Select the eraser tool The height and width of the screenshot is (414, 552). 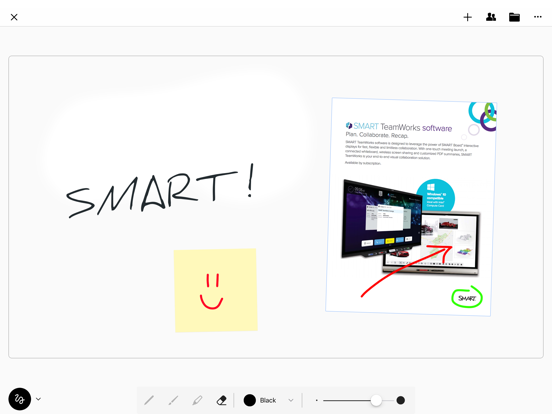(x=221, y=400)
